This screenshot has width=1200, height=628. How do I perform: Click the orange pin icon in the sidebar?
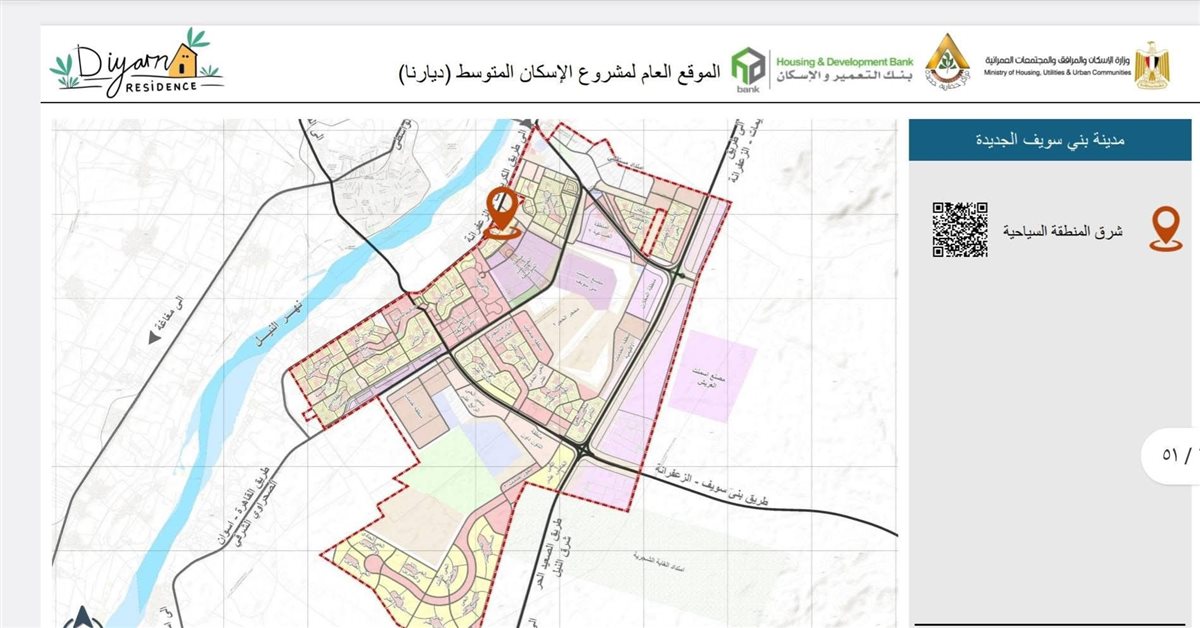pyautogui.click(x=1161, y=229)
